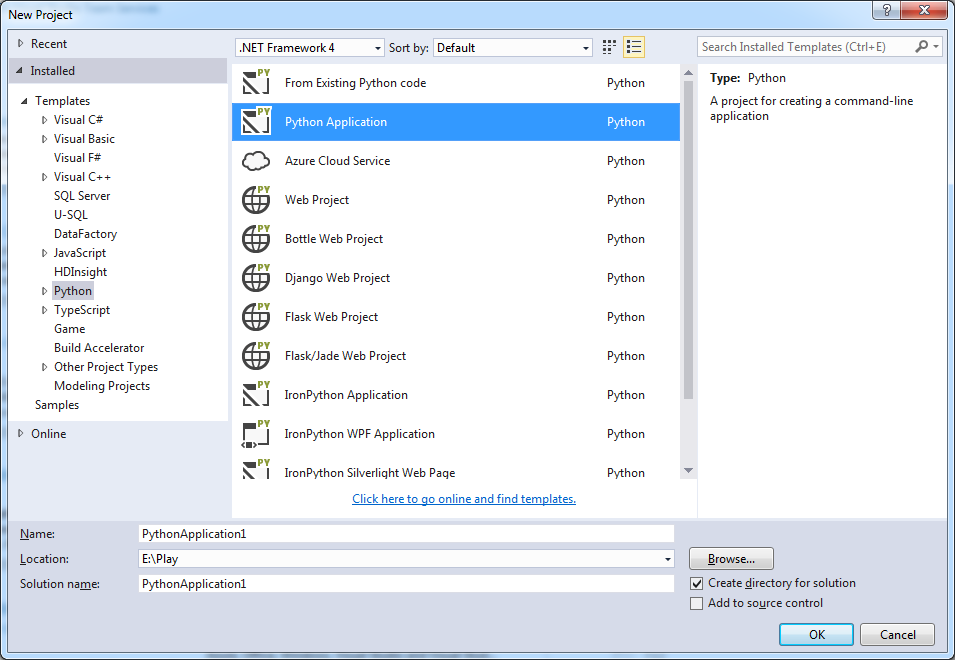Expand the Recent section
This screenshot has width=955, height=660.
(x=21, y=43)
